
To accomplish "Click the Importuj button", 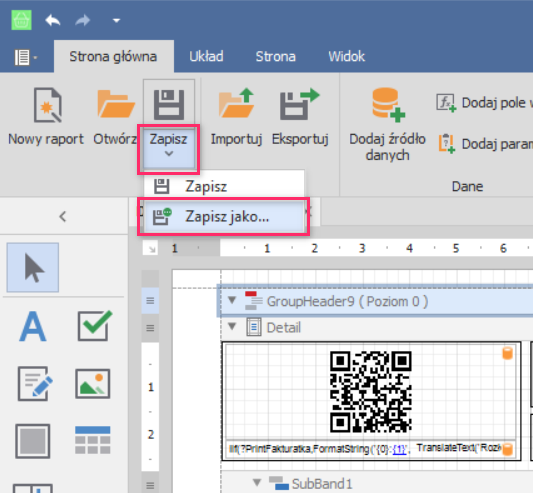I will coord(236,117).
